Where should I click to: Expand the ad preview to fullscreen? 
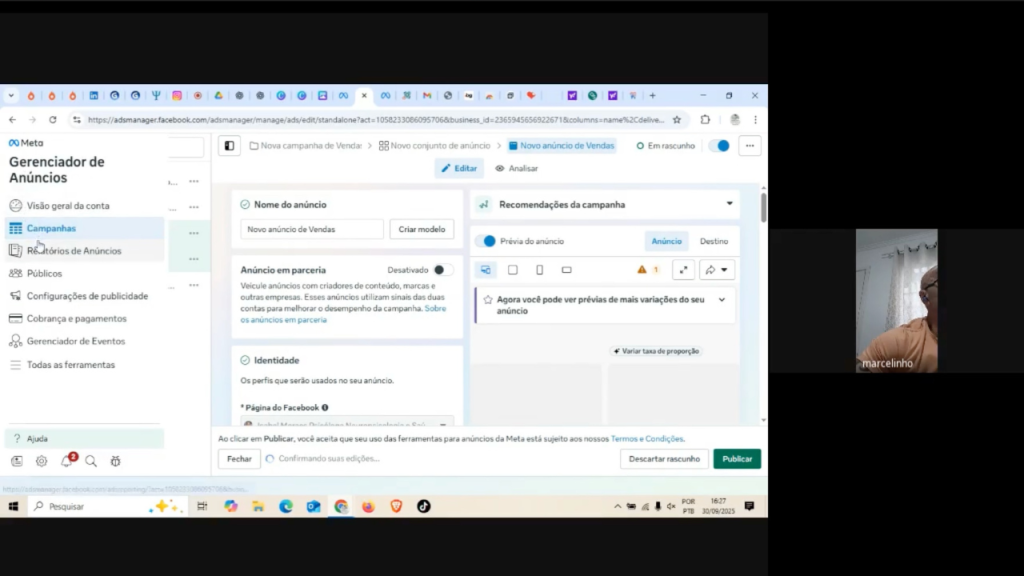683,270
